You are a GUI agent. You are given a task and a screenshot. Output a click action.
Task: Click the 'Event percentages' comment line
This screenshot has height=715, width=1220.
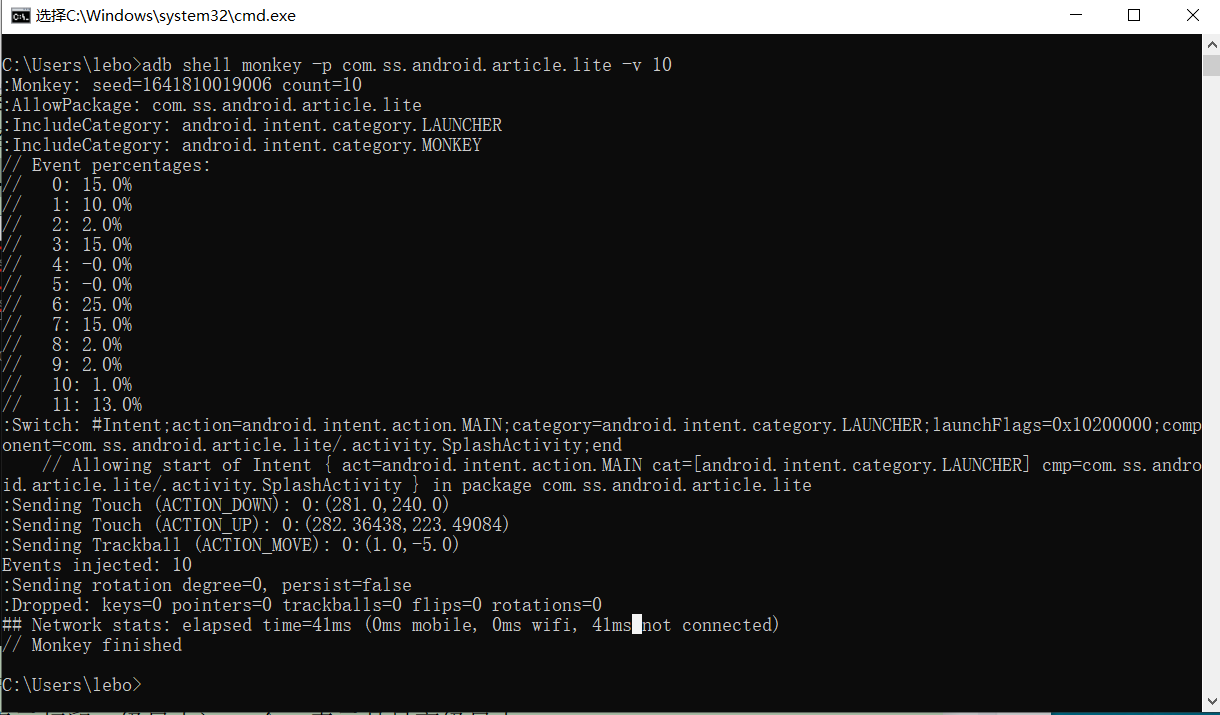(107, 165)
